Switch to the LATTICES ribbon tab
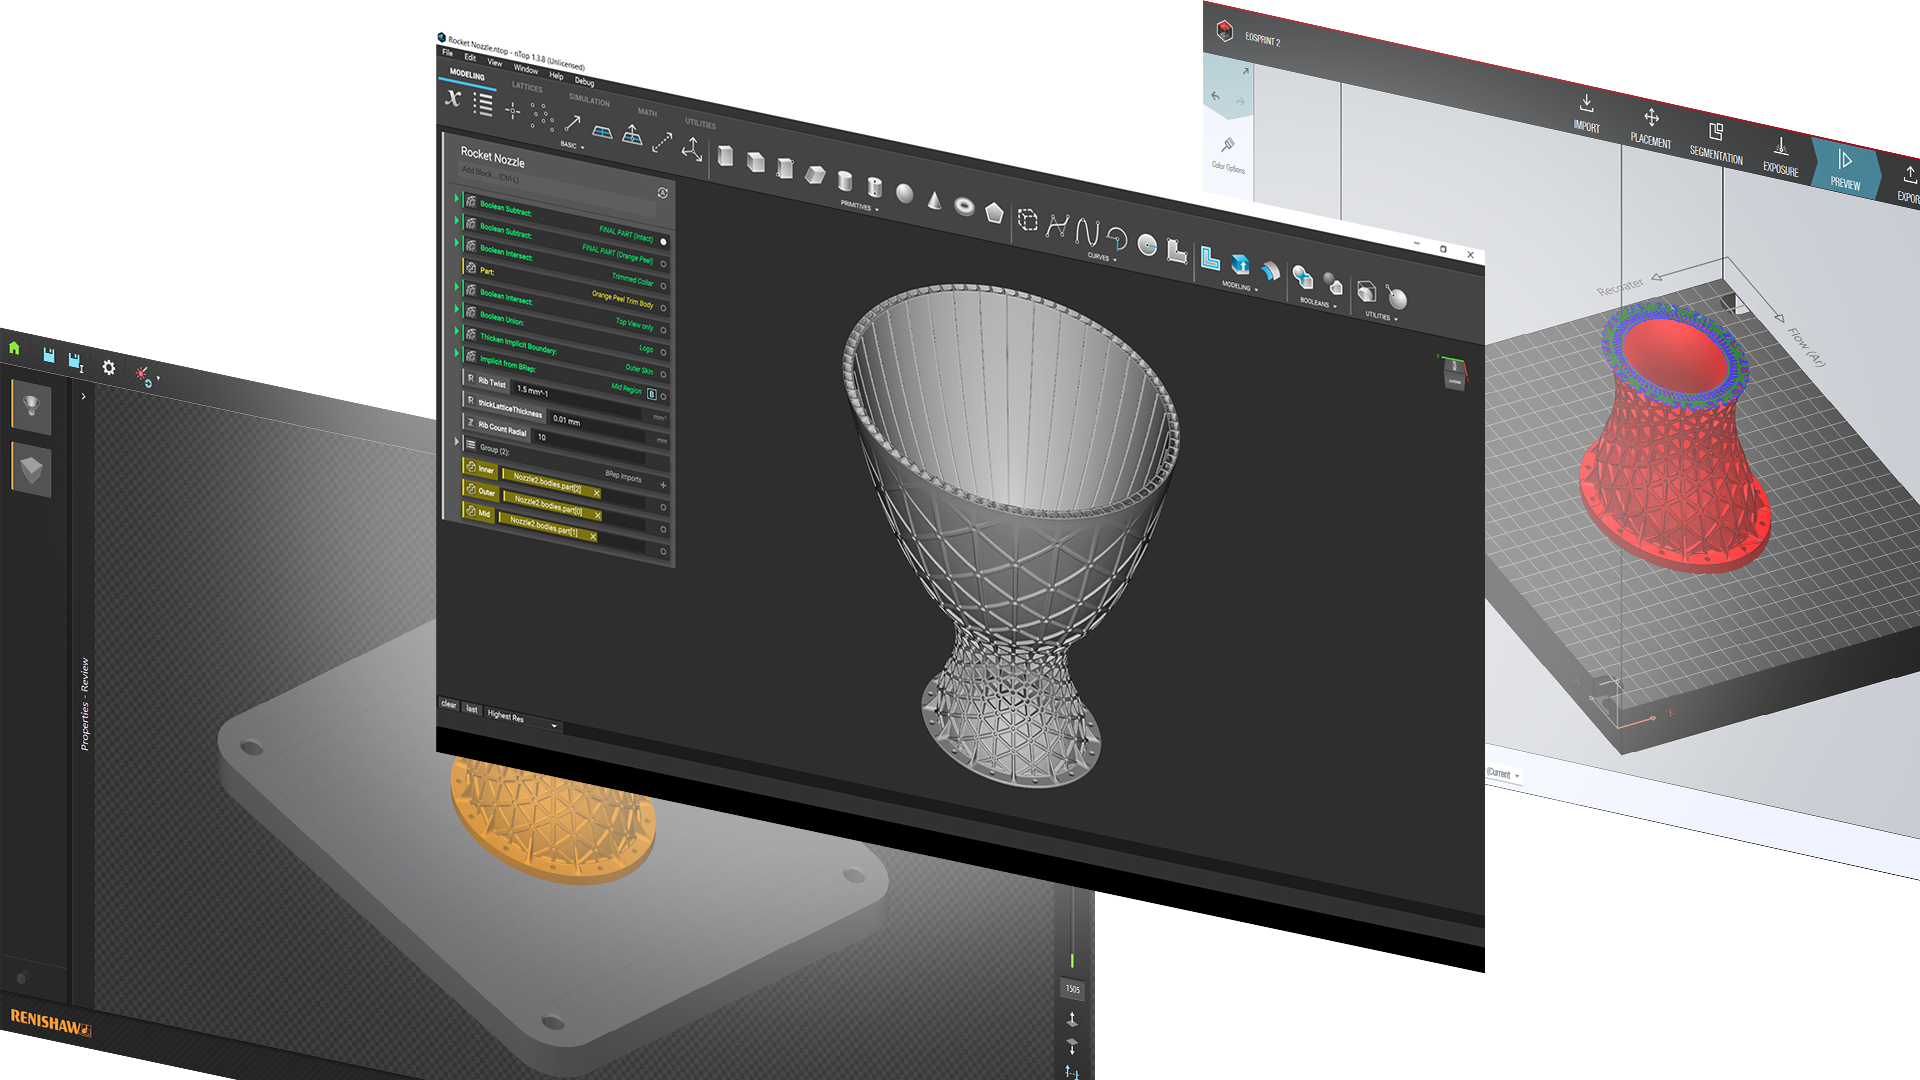 (x=527, y=87)
